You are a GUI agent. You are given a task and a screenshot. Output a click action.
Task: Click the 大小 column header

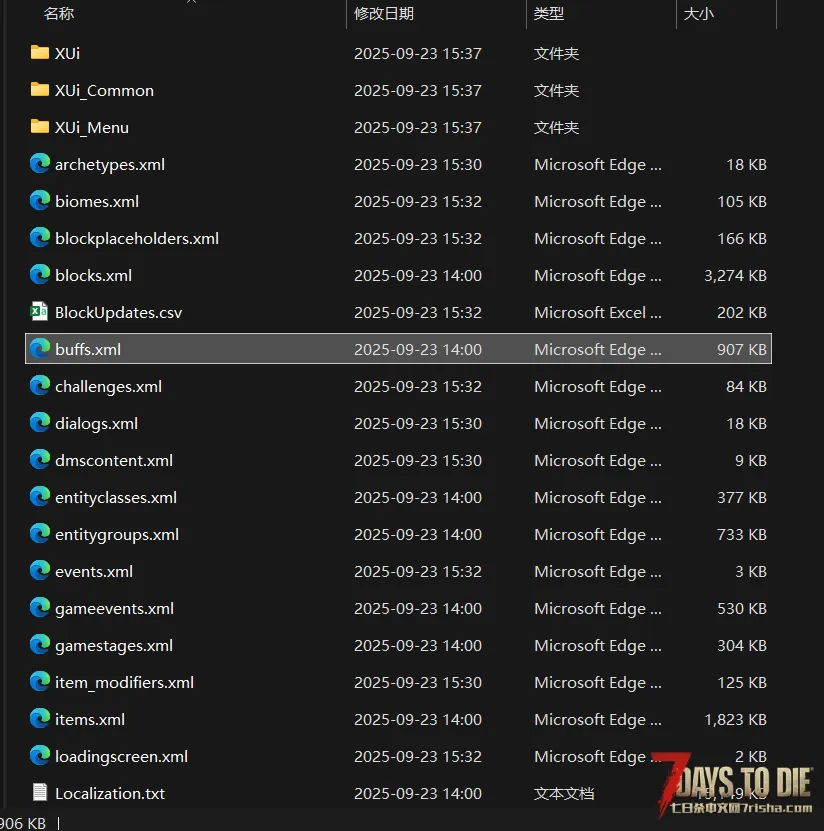tap(698, 13)
